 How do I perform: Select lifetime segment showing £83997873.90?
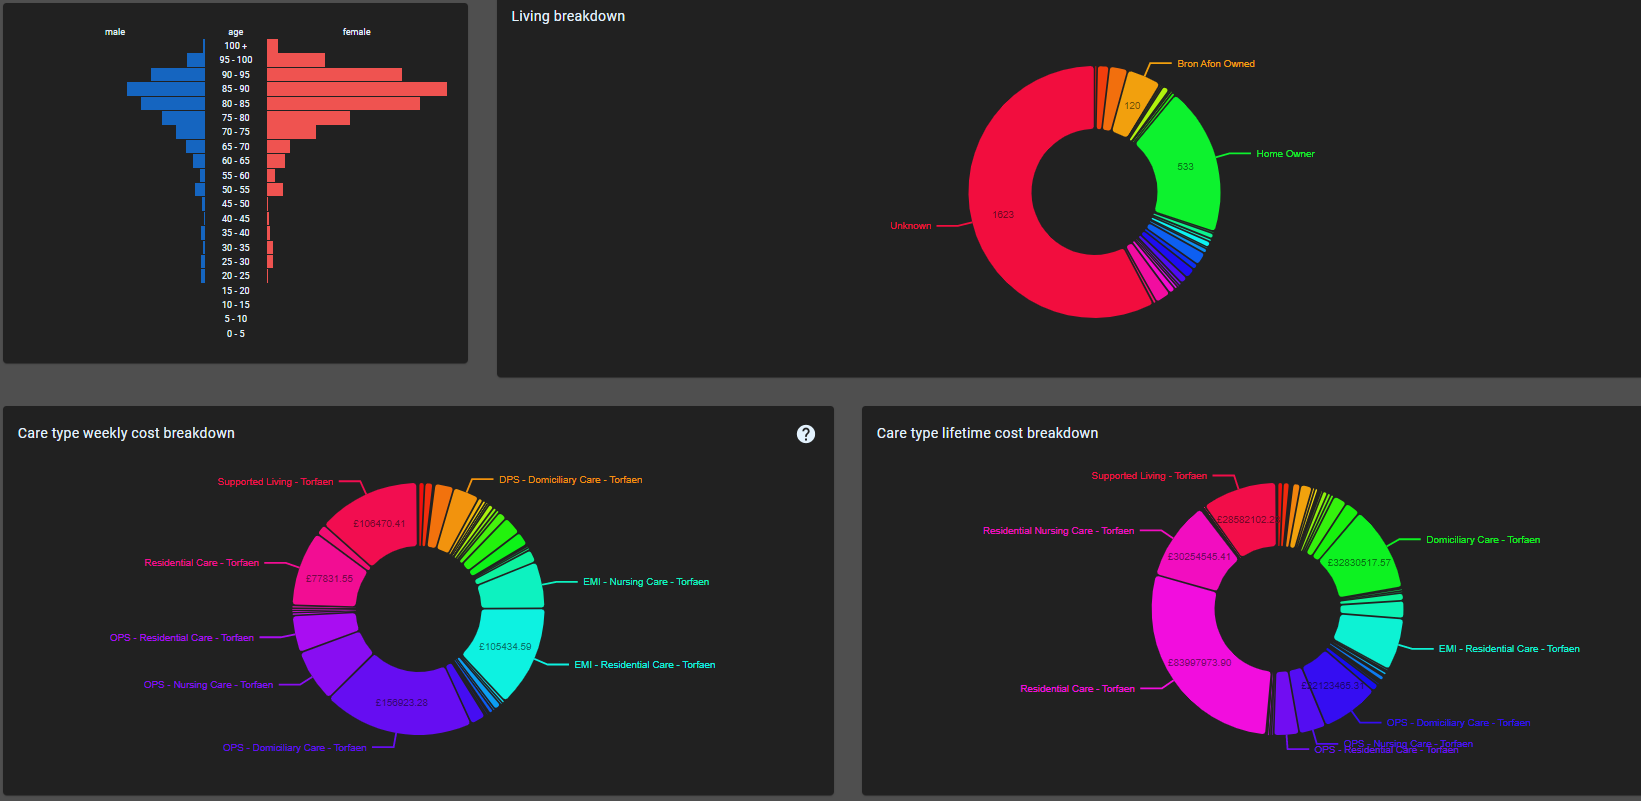tap(1200, 662)
